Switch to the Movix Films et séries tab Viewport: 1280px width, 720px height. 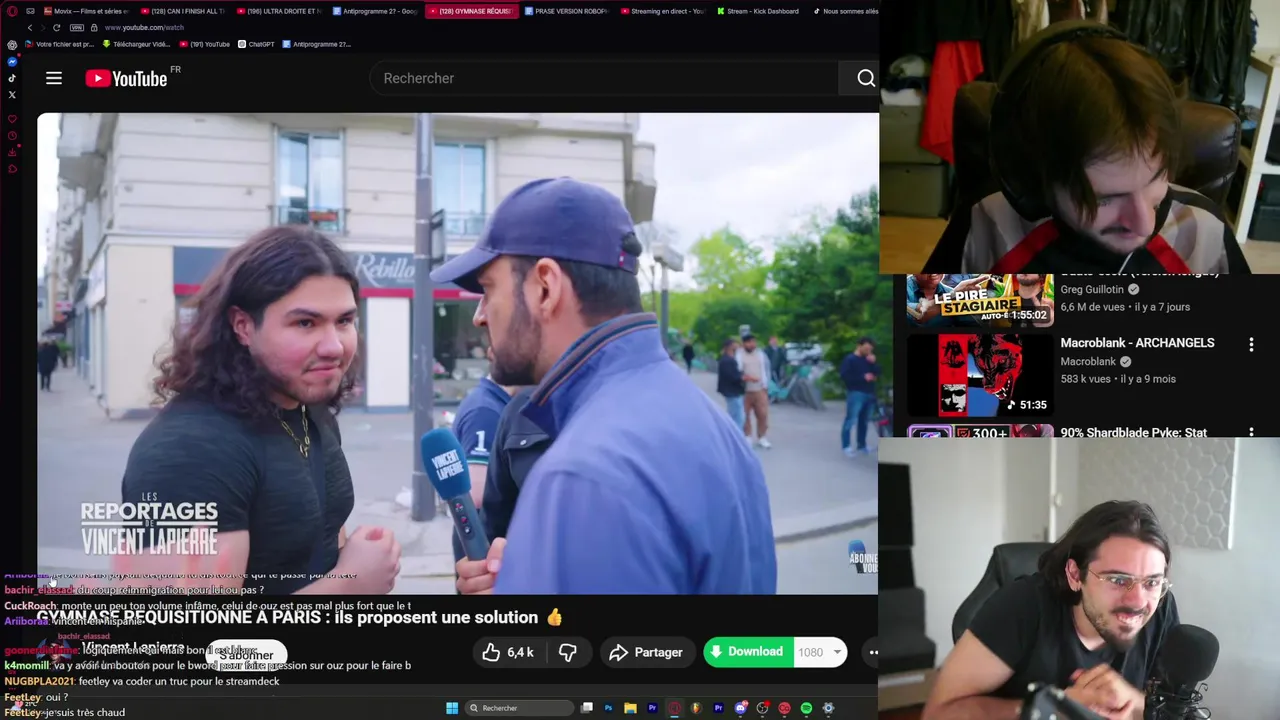click(x=87, y=11)
